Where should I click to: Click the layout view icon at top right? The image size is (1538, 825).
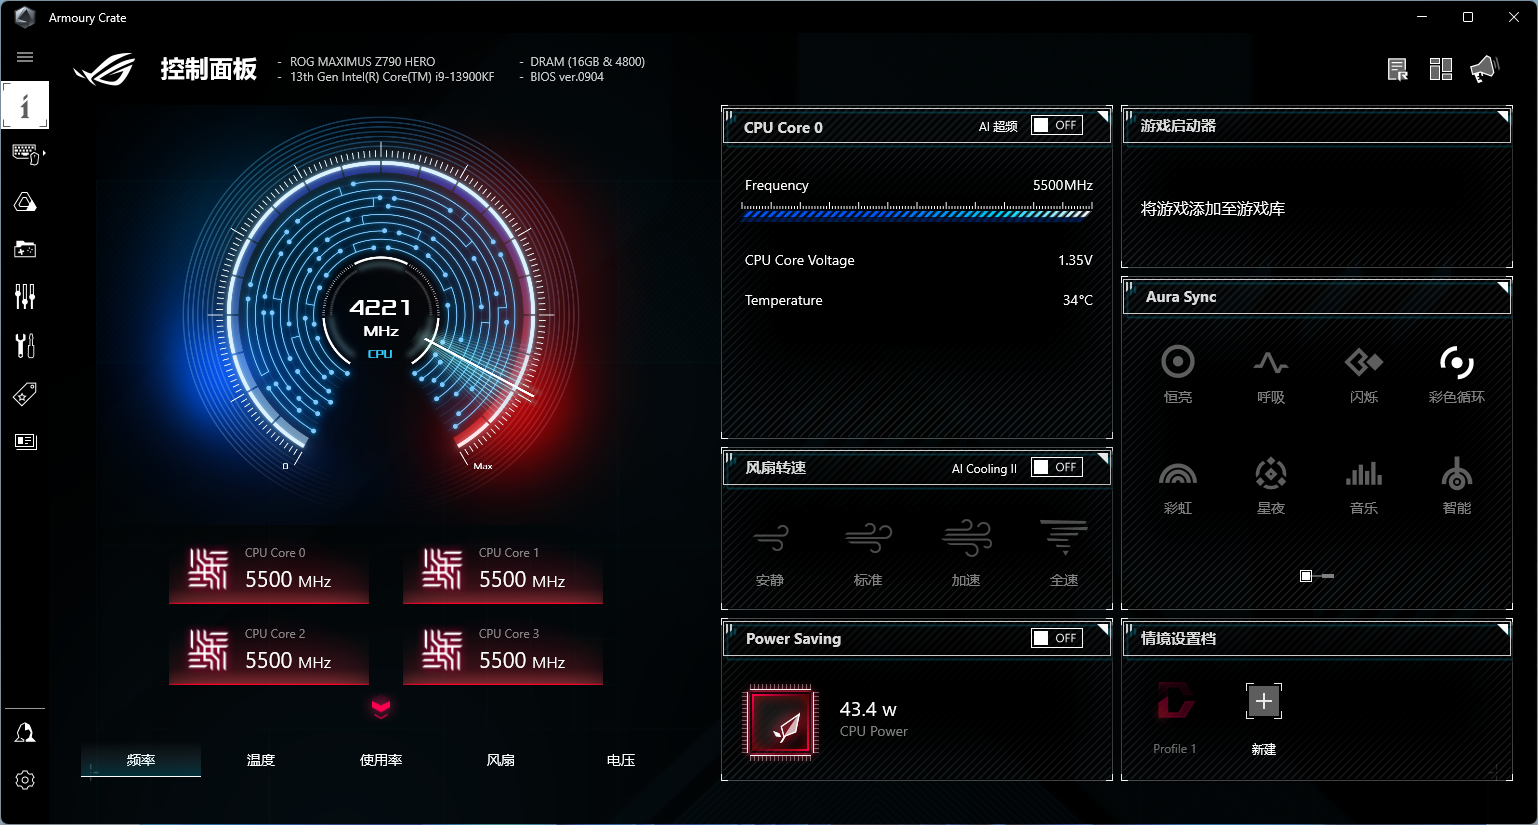(x=1440, y=69)
